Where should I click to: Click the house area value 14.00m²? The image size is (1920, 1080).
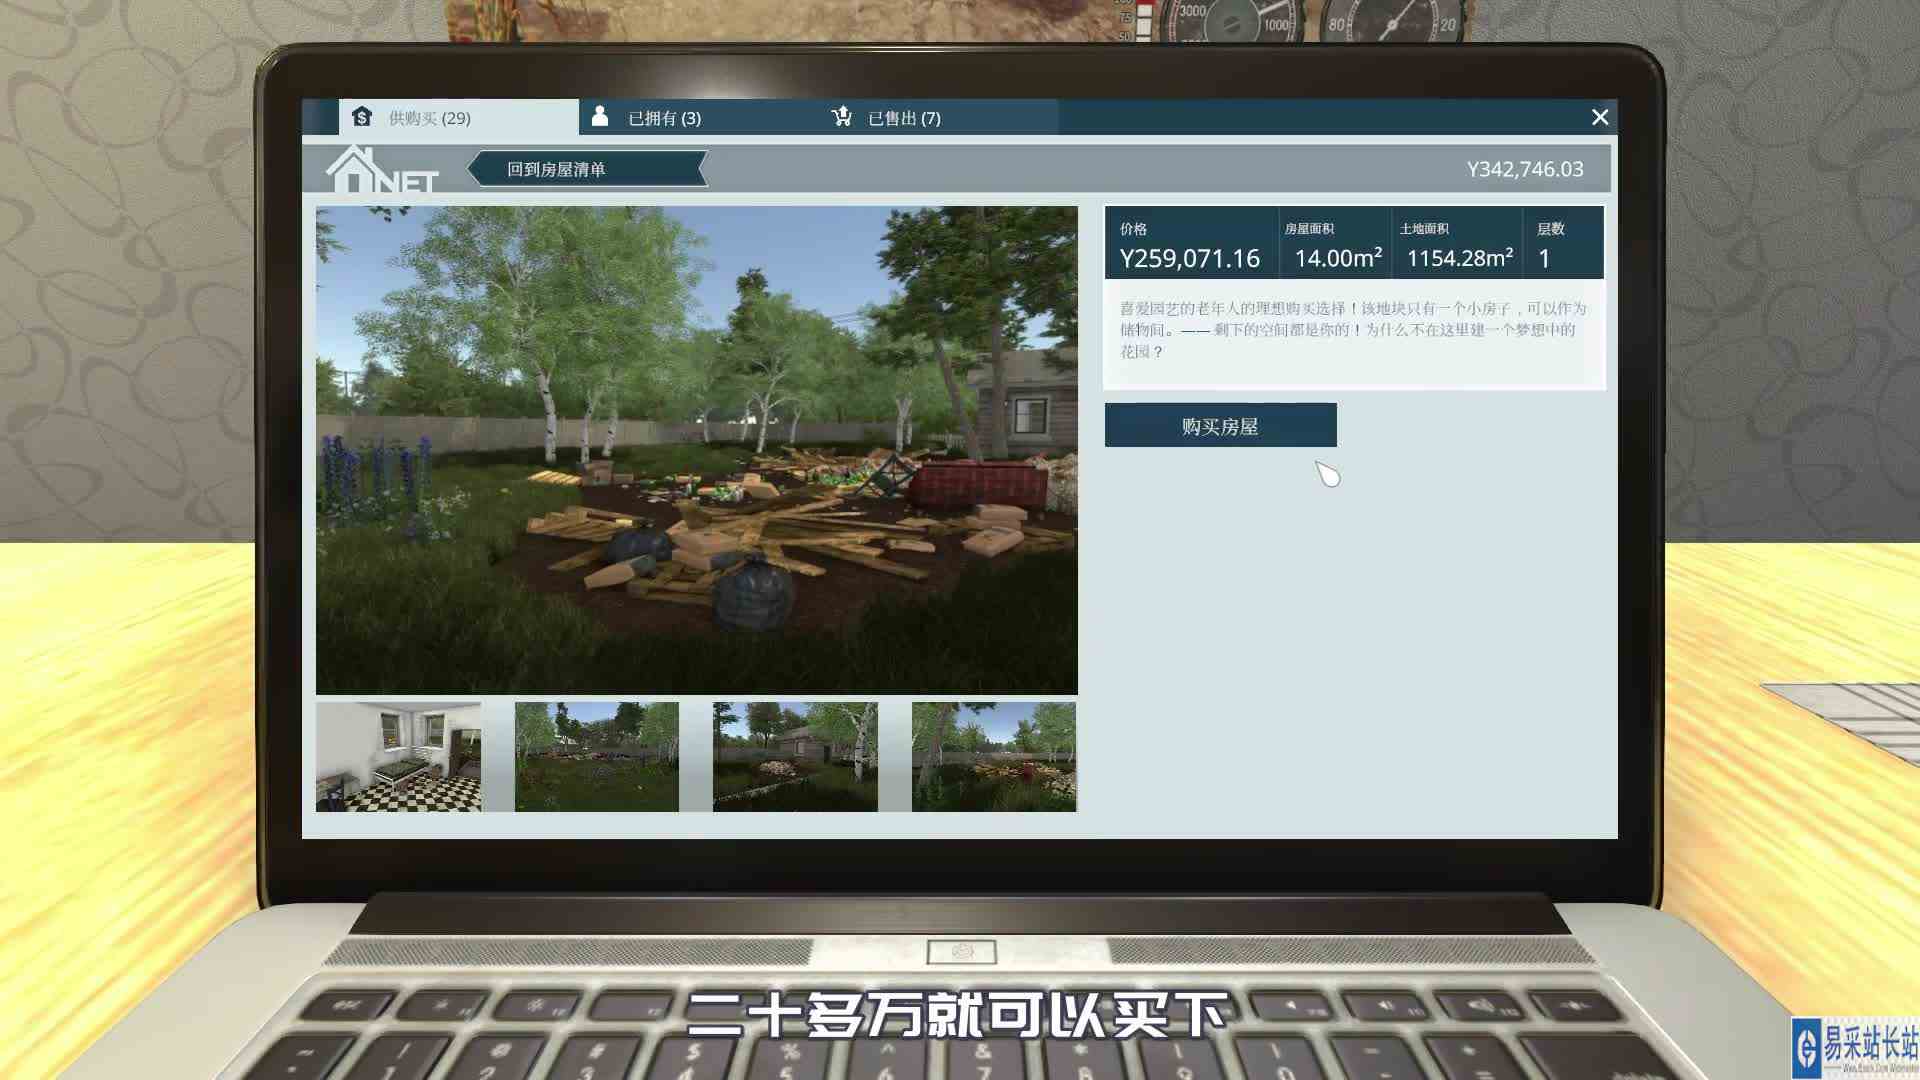point(1338,257)
